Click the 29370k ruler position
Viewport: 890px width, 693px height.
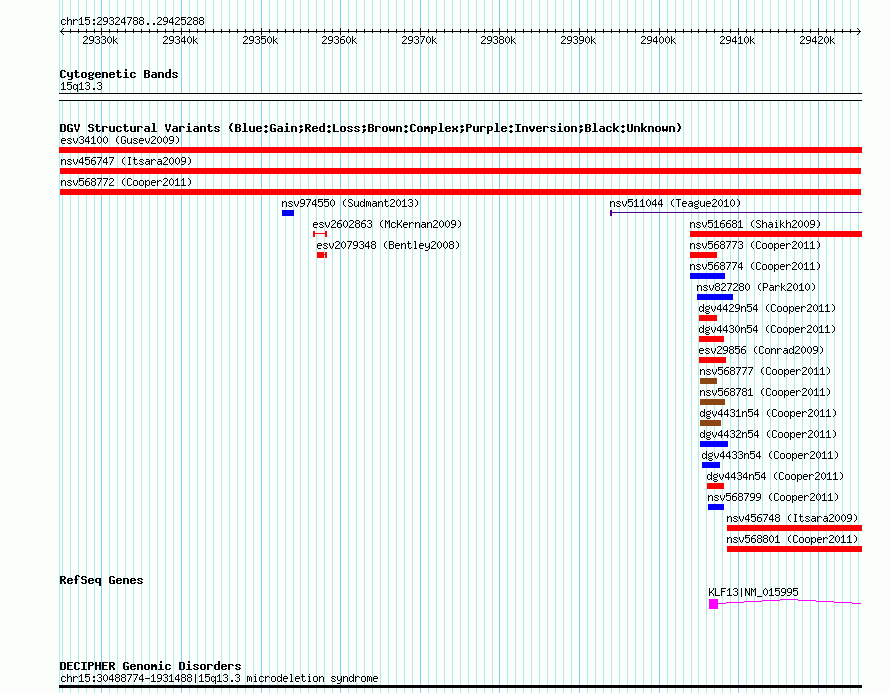pos(419,40)
